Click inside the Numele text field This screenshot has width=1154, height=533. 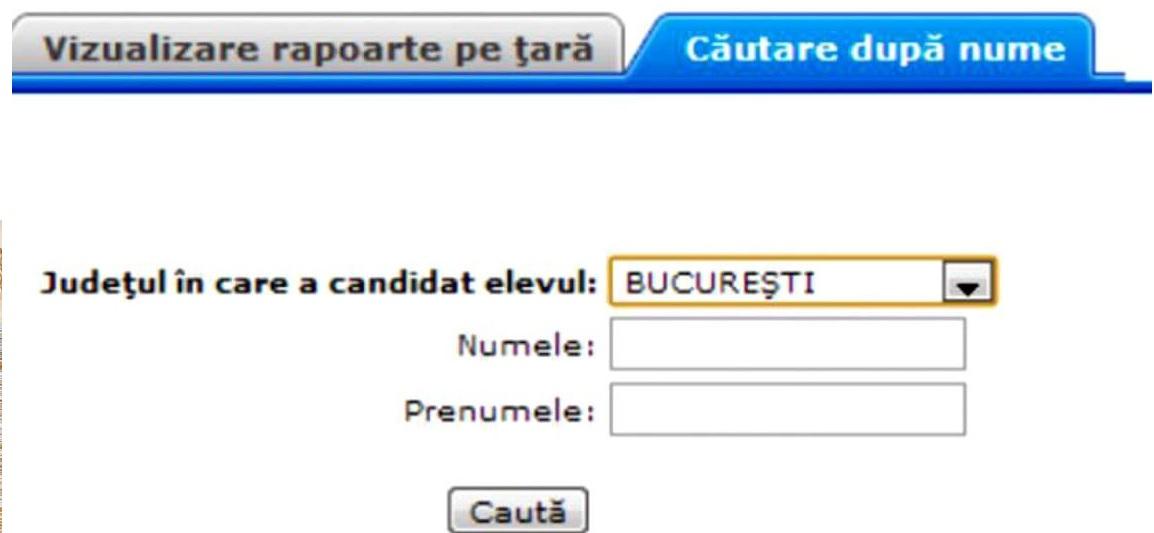click(787, 346)
